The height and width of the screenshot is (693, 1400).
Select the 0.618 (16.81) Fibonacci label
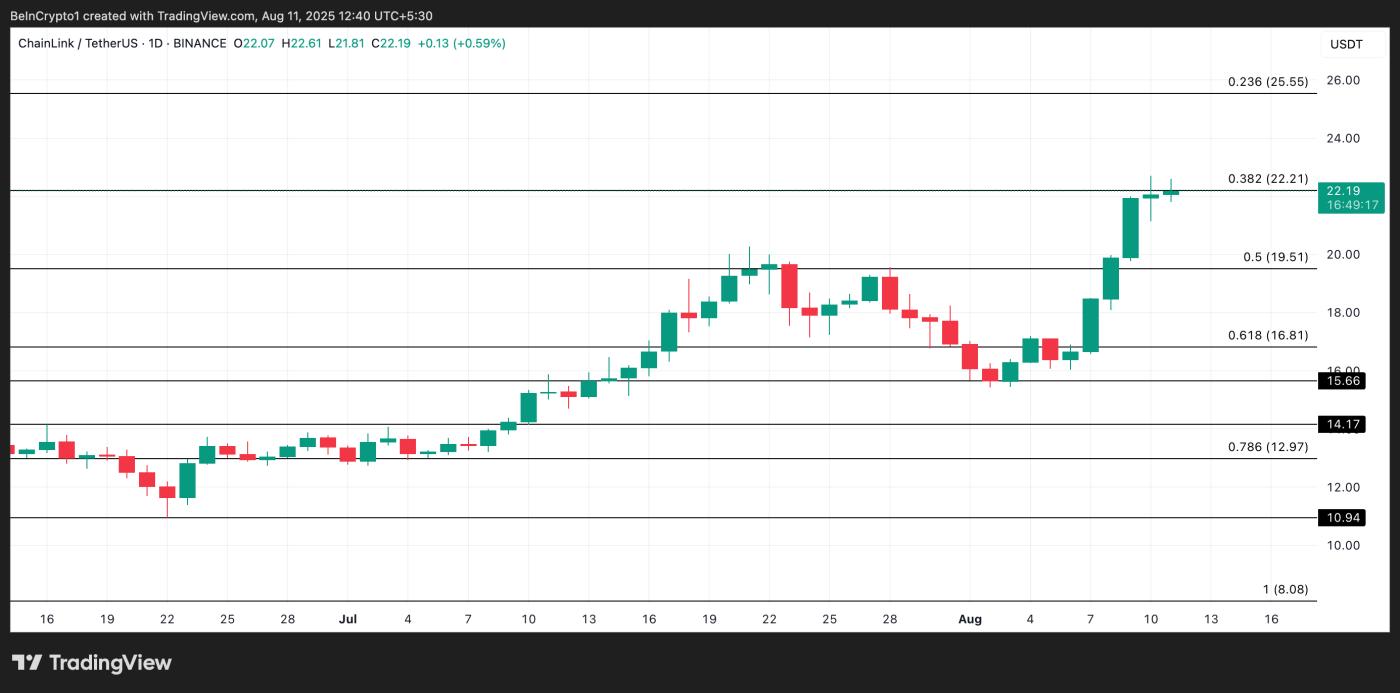[1269, 335]
